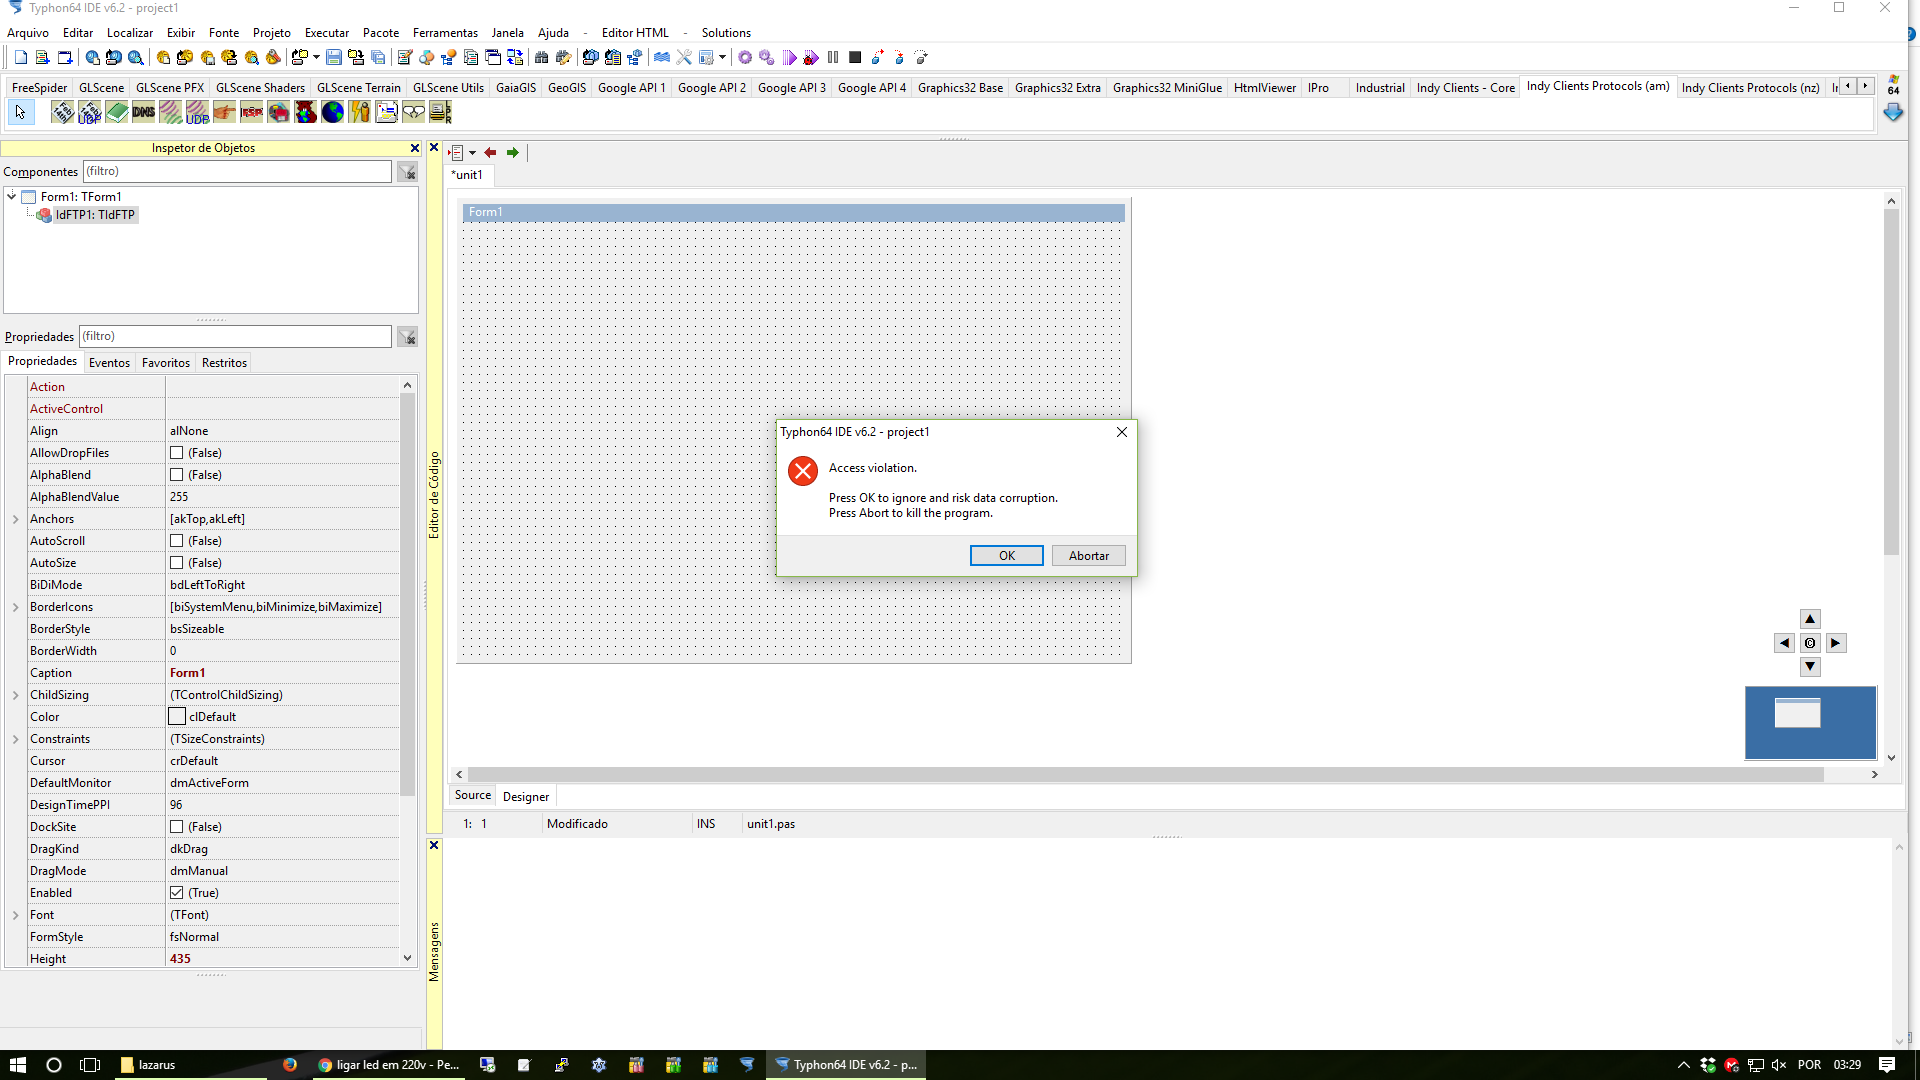This screenshot has height=1080, width=1920.
Task: Click the form preview thumbnail
Action: (x=1797, y=712)
